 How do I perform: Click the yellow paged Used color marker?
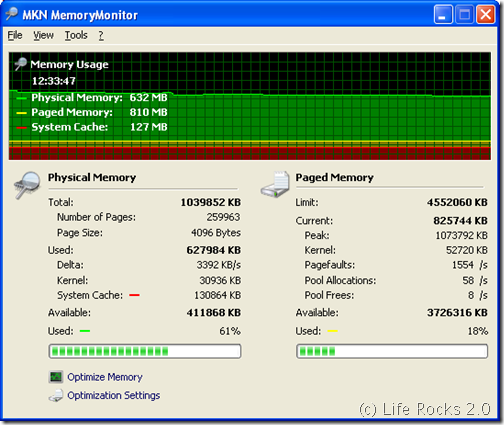(332, 331)
